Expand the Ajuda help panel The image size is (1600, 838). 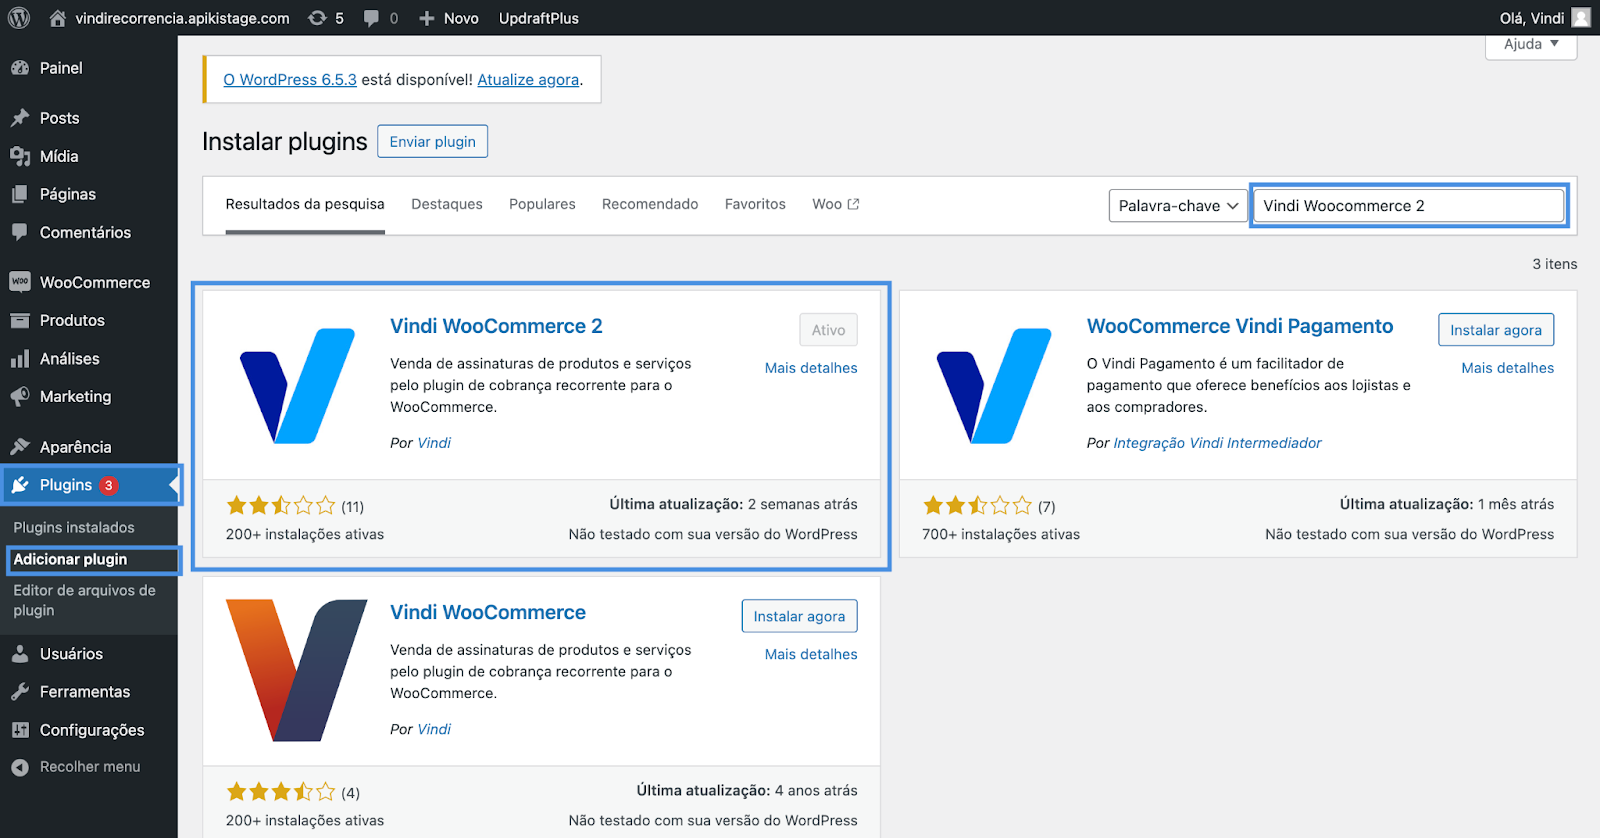(1531, 45)
